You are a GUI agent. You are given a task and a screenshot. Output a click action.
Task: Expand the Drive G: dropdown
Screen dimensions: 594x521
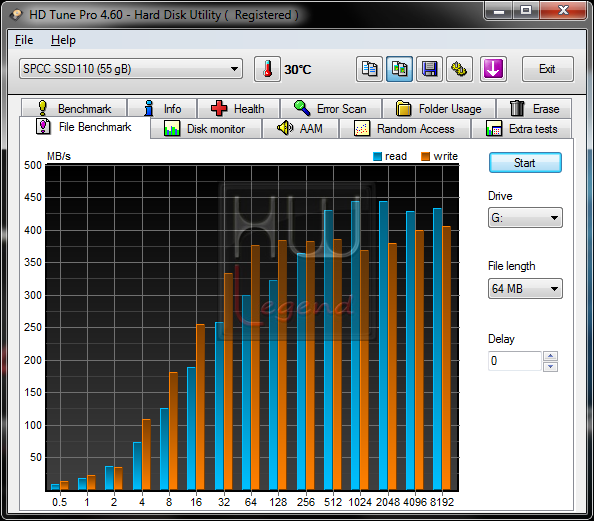[525, 217]
